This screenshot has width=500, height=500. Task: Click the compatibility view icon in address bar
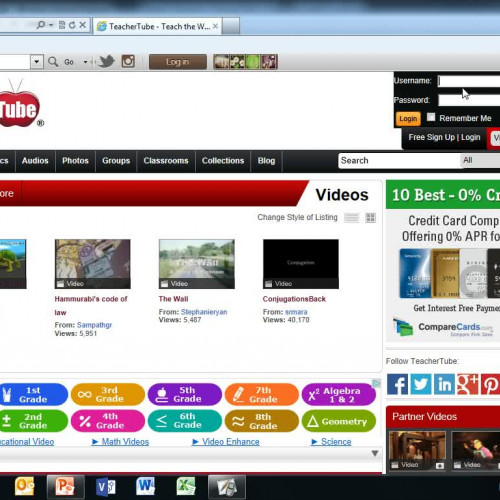62,25
